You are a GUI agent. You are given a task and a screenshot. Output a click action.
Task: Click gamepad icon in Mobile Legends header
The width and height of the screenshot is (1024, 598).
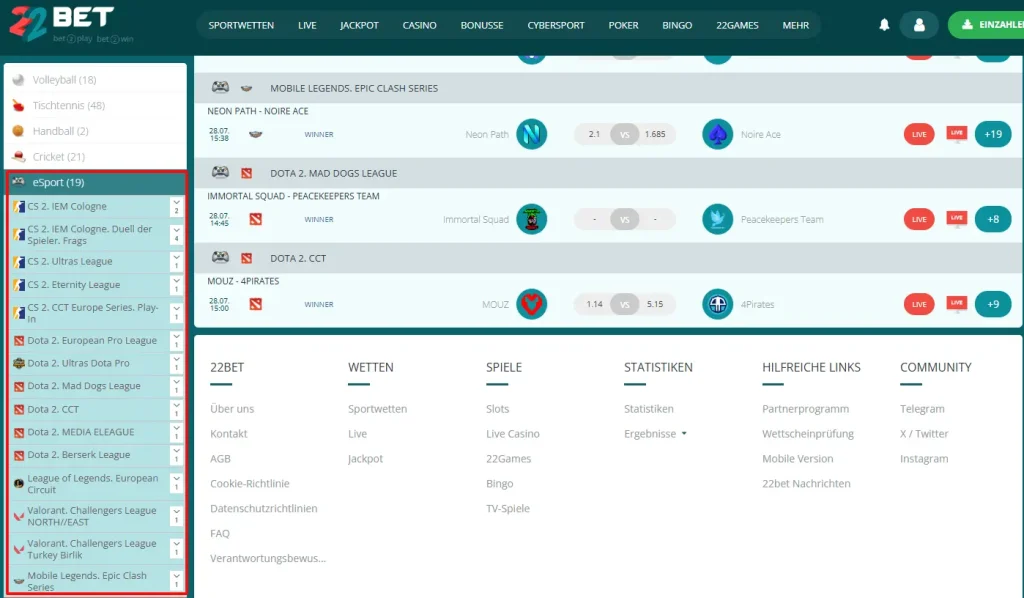point(220,87)
